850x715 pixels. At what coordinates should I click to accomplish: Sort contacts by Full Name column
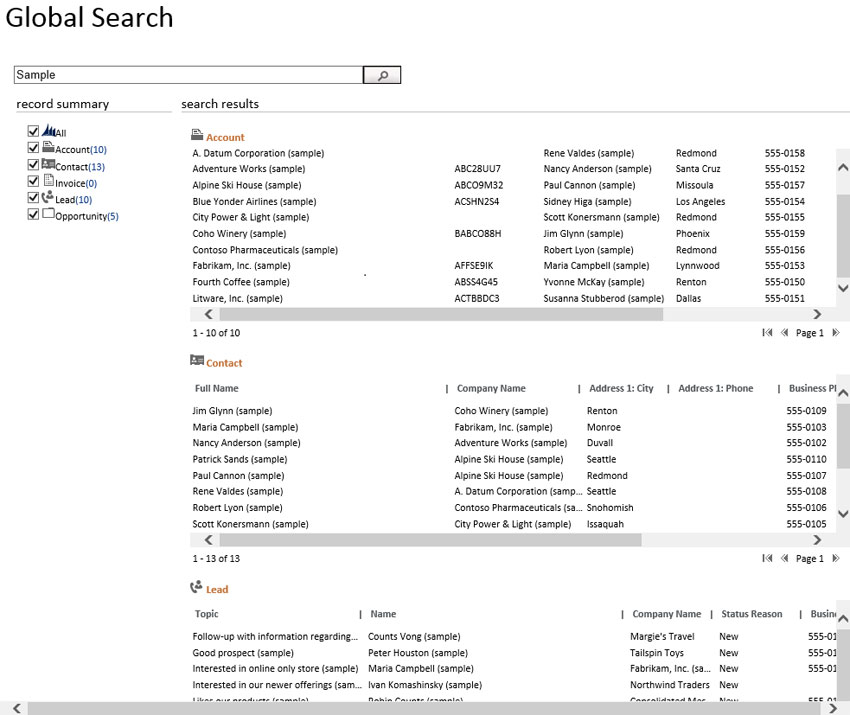pos(217,388)
